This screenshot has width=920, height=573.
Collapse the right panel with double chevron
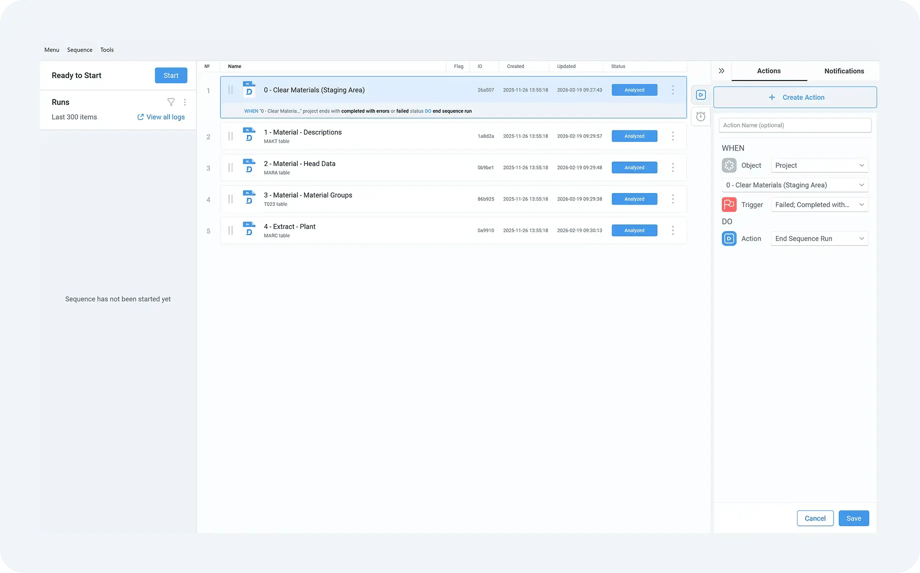pyautogui.click(x=722, y=71)
